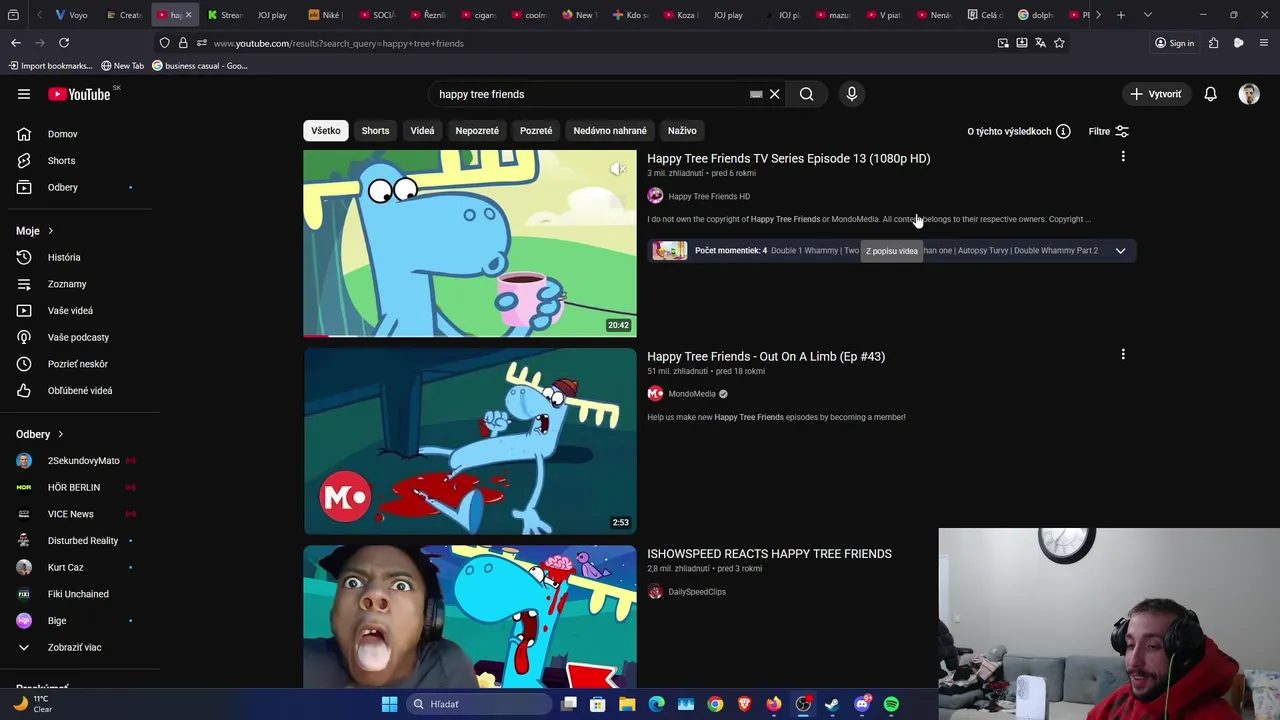Start voice search with microphone icon
This screenshot has height=720, width=1280.
click(852, 94)
